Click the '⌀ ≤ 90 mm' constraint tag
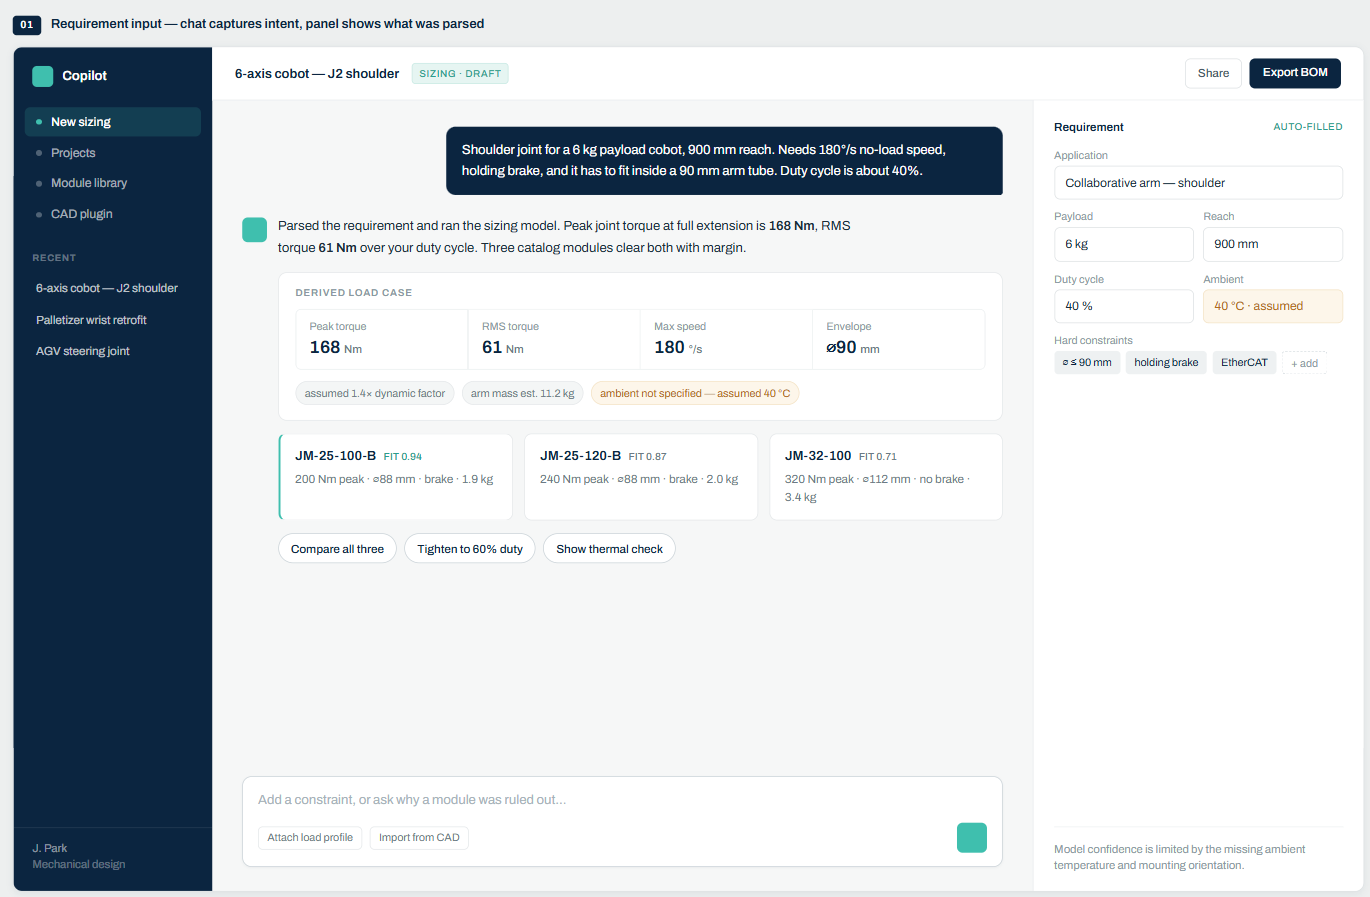The height and width of the screenshot is (897, 1370). point(1087,363)
